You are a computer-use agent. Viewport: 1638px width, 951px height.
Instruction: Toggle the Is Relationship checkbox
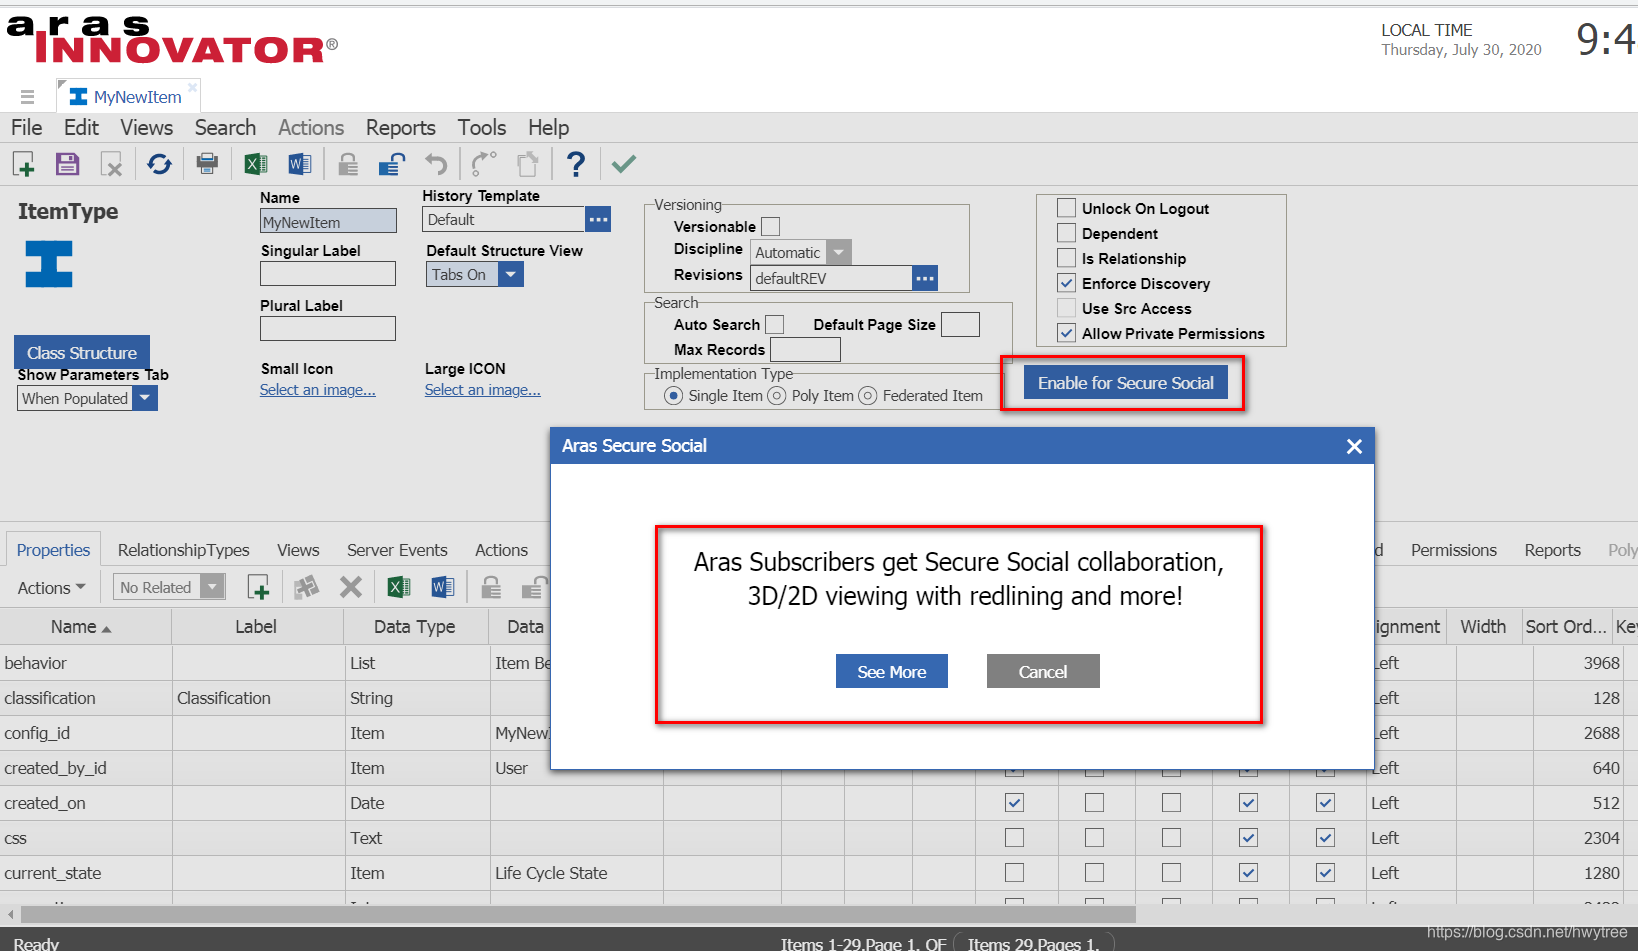[x=1066, y=258]
